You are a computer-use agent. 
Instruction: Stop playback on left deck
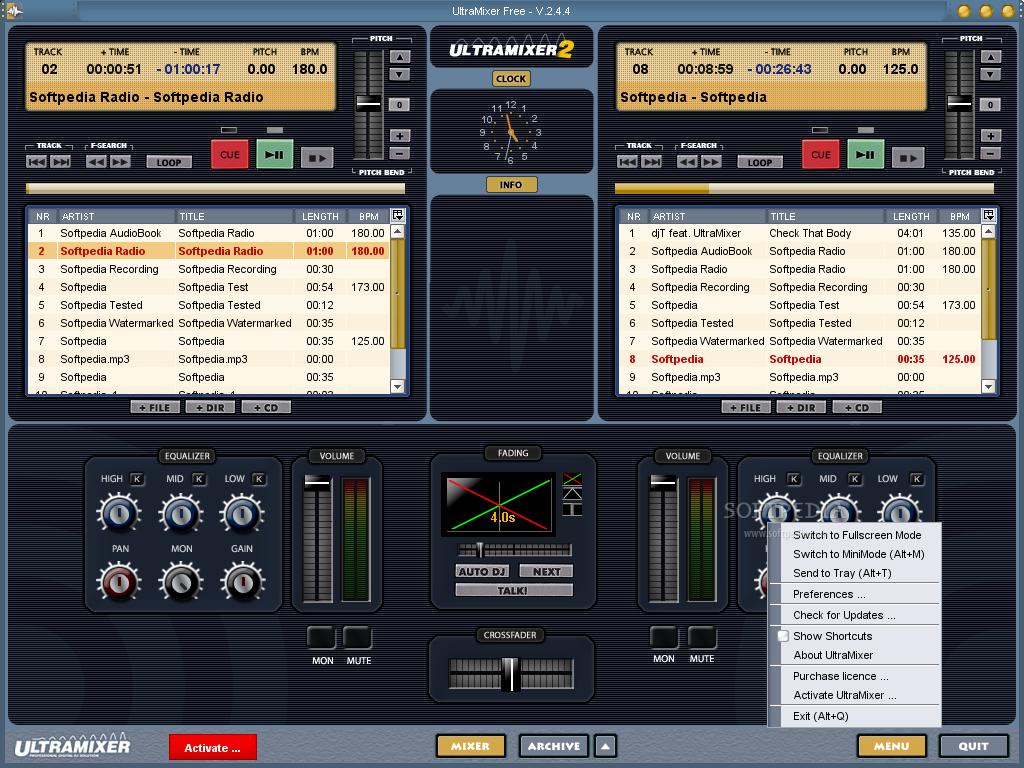[x=317, y=157]
